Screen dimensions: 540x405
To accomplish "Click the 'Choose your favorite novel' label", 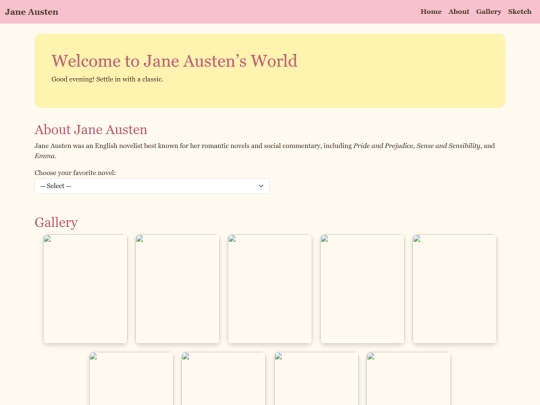I will point(75,173).
